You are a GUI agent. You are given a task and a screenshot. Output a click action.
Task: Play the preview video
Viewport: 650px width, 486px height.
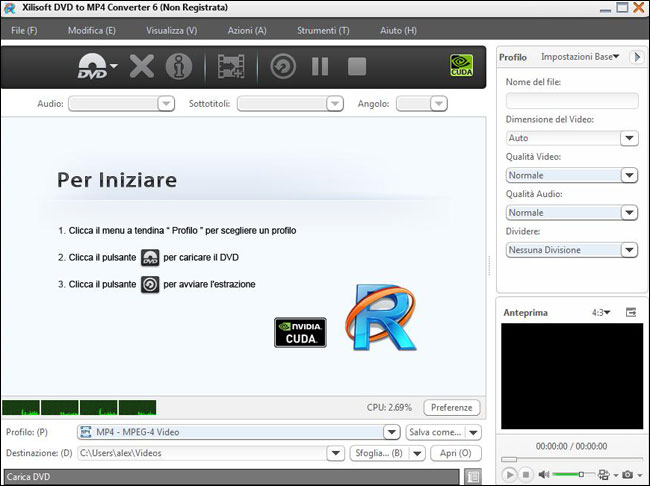510,474
